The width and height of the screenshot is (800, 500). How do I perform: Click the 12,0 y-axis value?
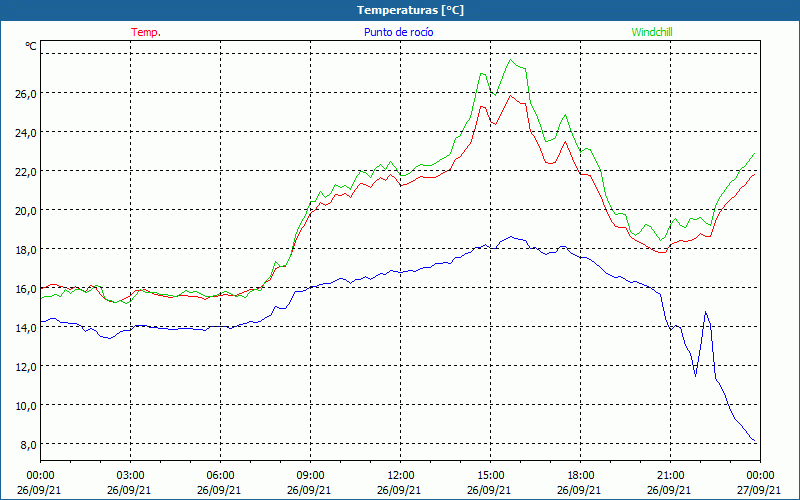[x=28, y=366]
